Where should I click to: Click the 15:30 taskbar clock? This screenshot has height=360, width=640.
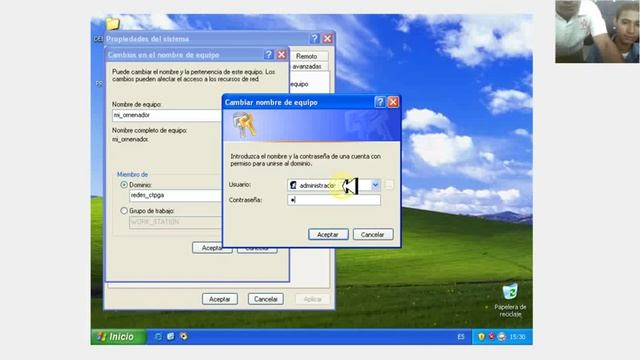click(x=518, y=337)
